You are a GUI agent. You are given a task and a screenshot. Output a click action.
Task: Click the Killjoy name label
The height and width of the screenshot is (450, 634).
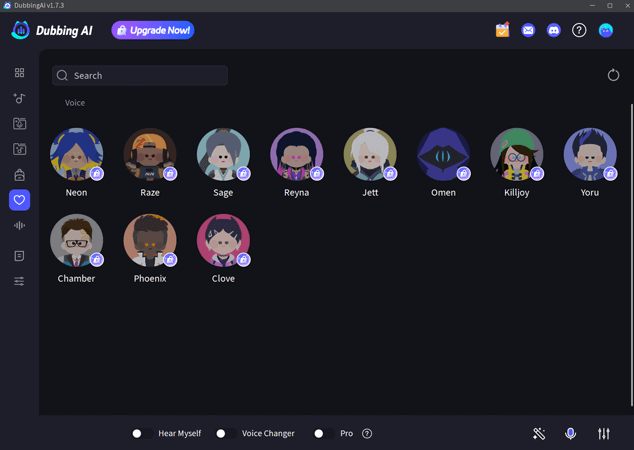coord(517,193)
